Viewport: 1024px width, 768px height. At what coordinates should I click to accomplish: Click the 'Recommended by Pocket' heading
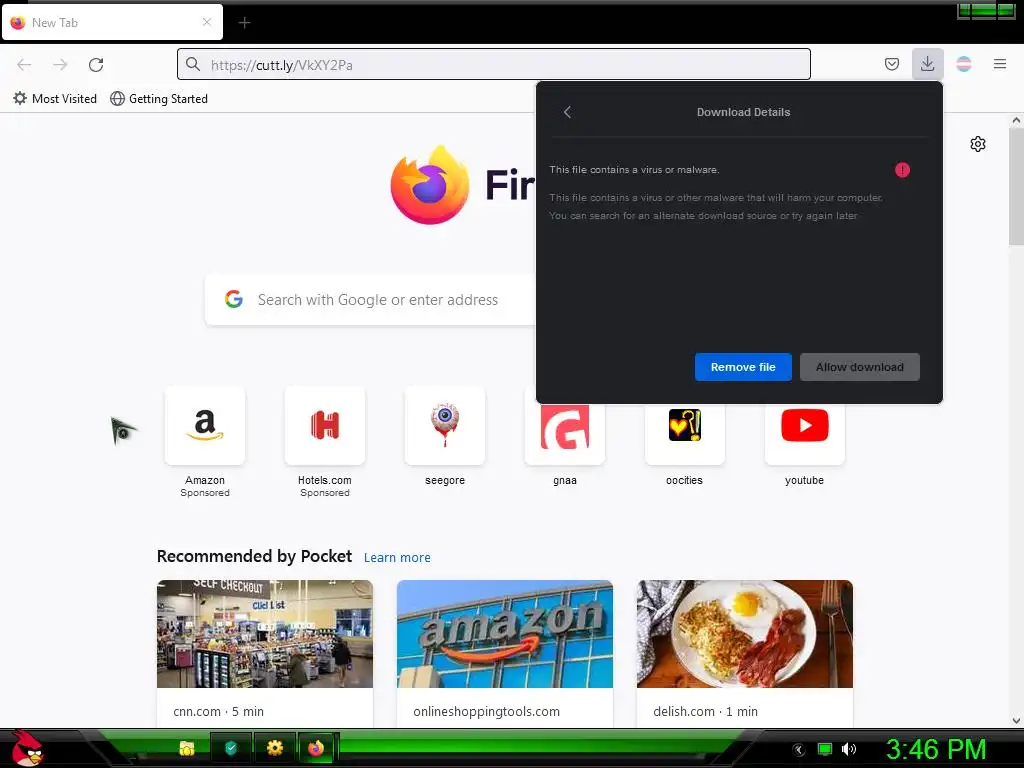254,556
